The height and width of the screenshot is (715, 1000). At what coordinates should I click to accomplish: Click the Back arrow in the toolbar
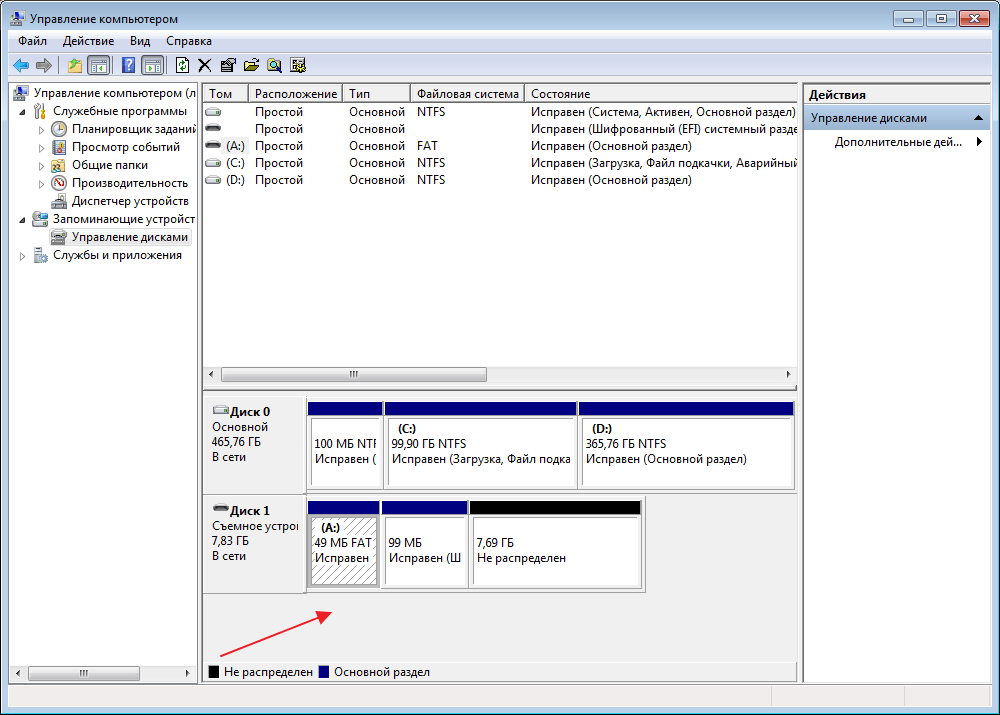[20, 65]
